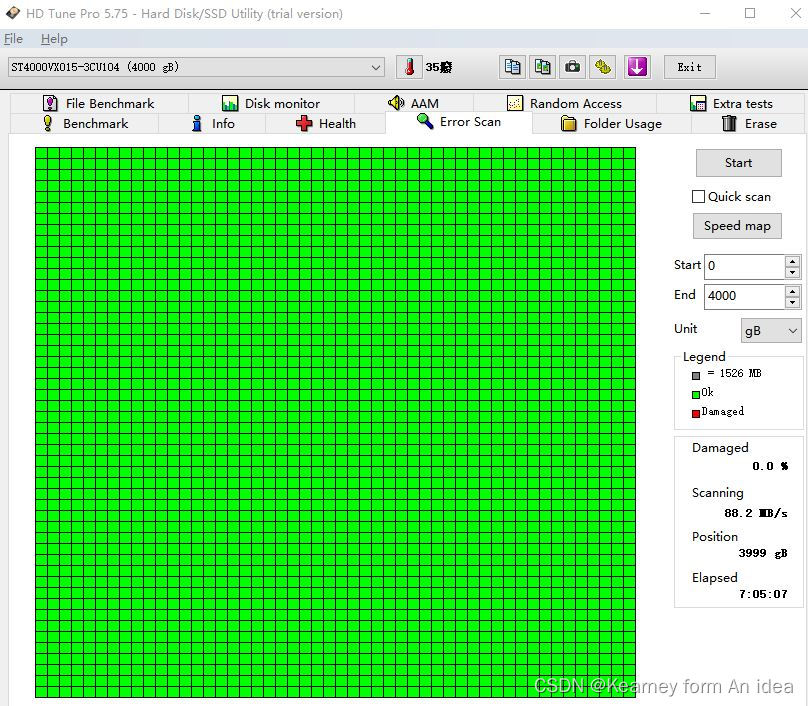
Task: Click the 88.2 MB/s scanning speed value
Action: tap(755, 513)
